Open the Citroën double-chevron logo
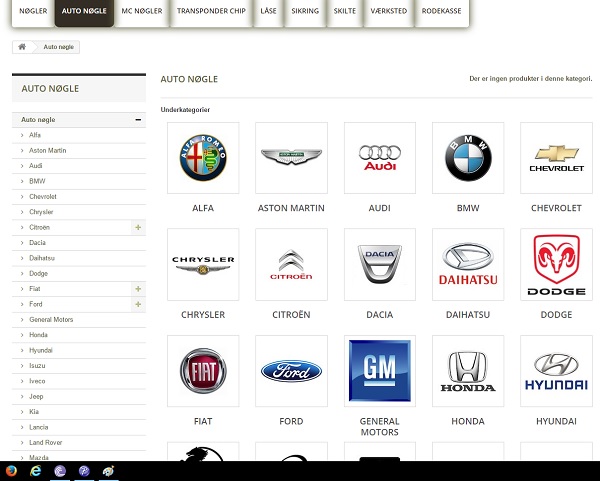Viewport: 600px width, 481px height. click(x=291, y=264)
